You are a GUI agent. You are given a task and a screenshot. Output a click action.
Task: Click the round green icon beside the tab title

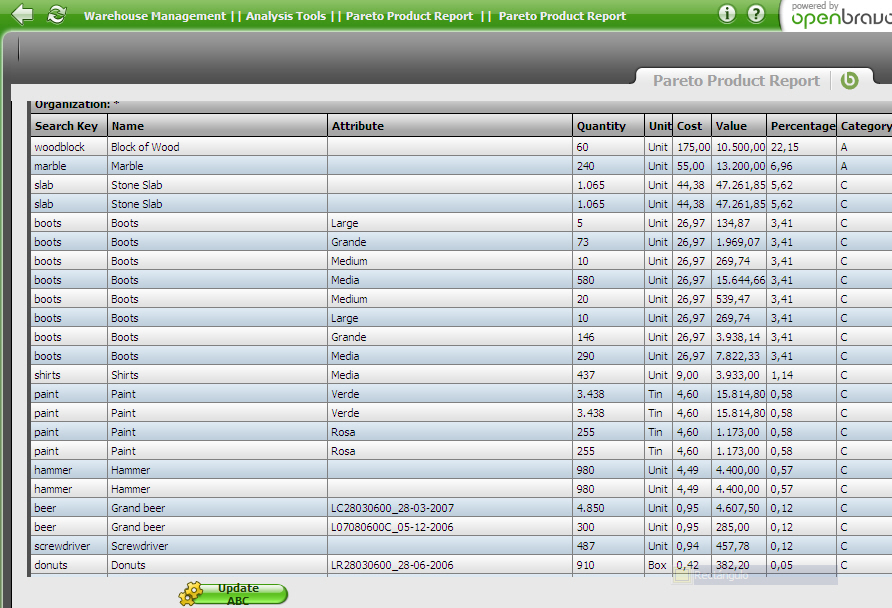coord(849,81)
